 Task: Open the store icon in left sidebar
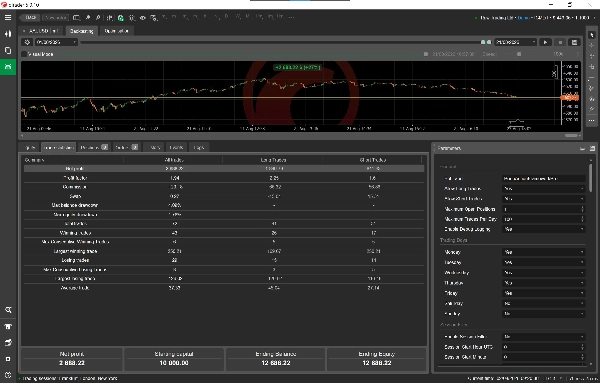(8, 326)
